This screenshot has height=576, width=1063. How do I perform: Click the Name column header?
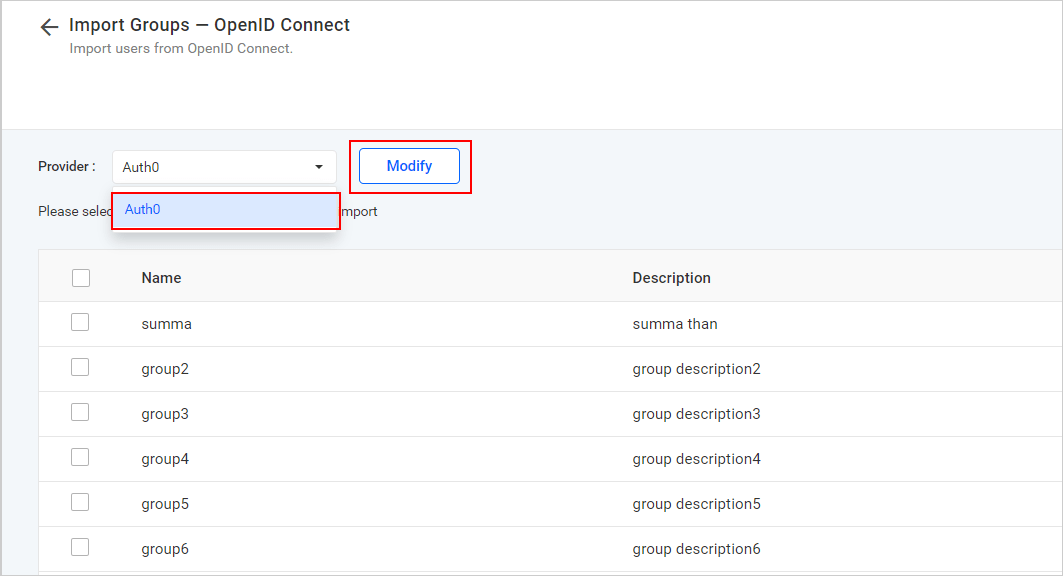coord(161,277)
